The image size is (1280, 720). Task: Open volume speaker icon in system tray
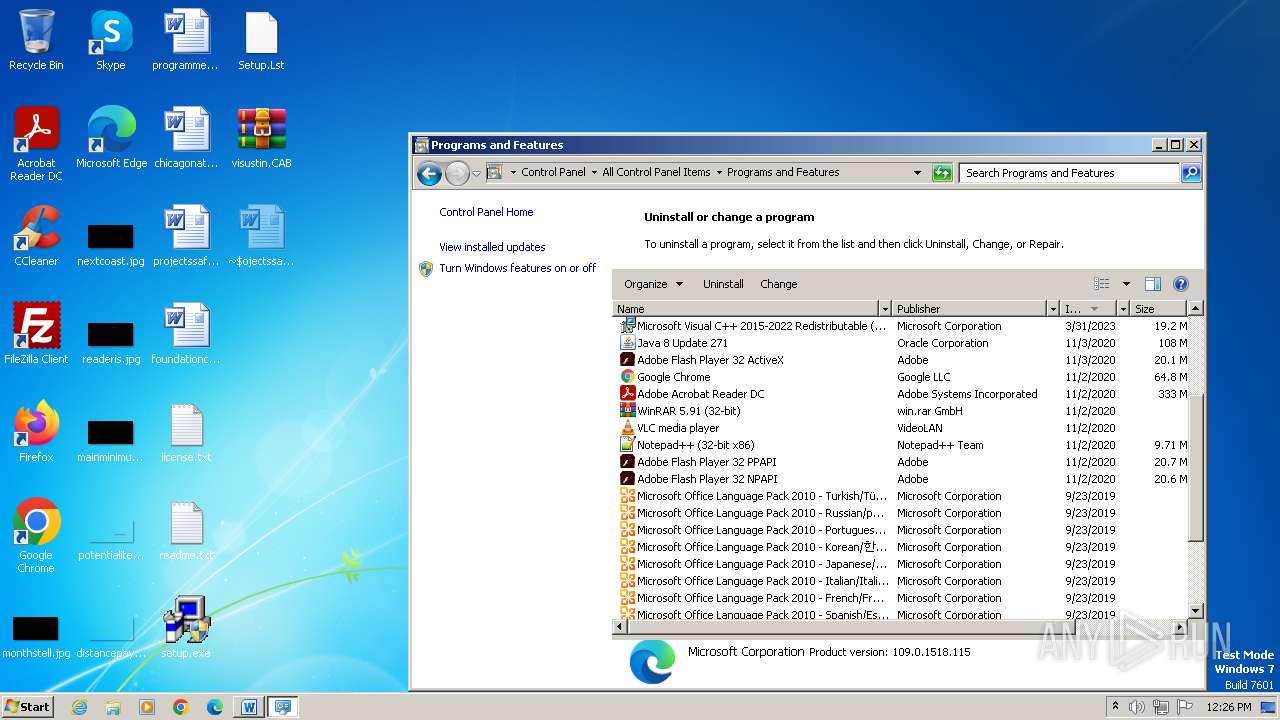1137,707
